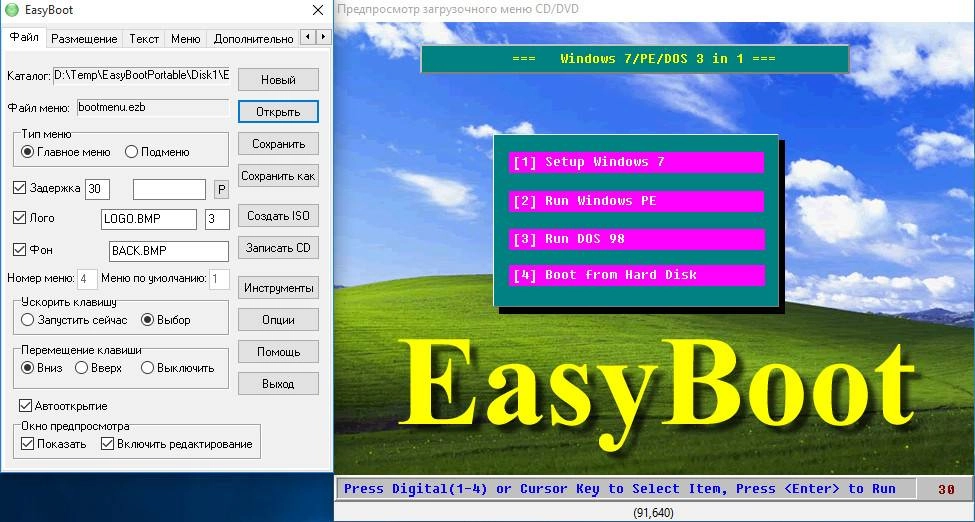The width and height of the screenshot is (975, 522).
Task: Click the red countdown timer showing 30
Action: tap(946, 490)
